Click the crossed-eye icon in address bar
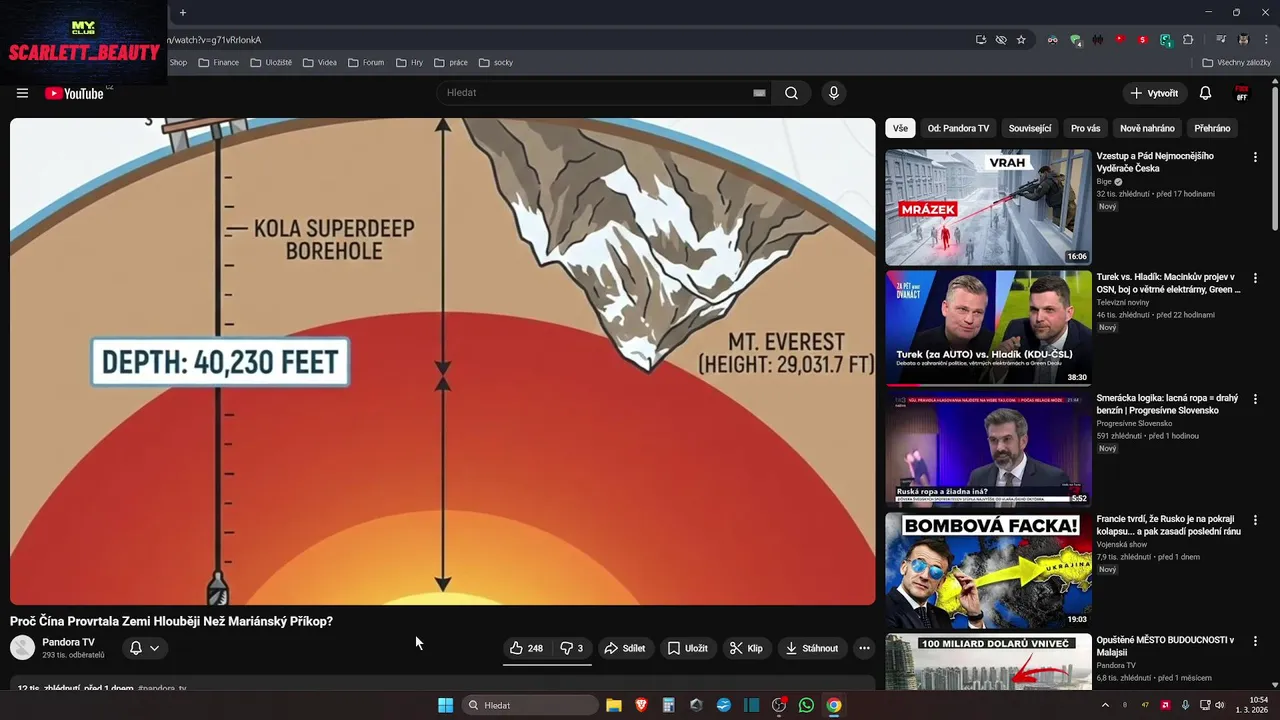The width and height of the screenshot is (1280, 720). (1001, 40)
